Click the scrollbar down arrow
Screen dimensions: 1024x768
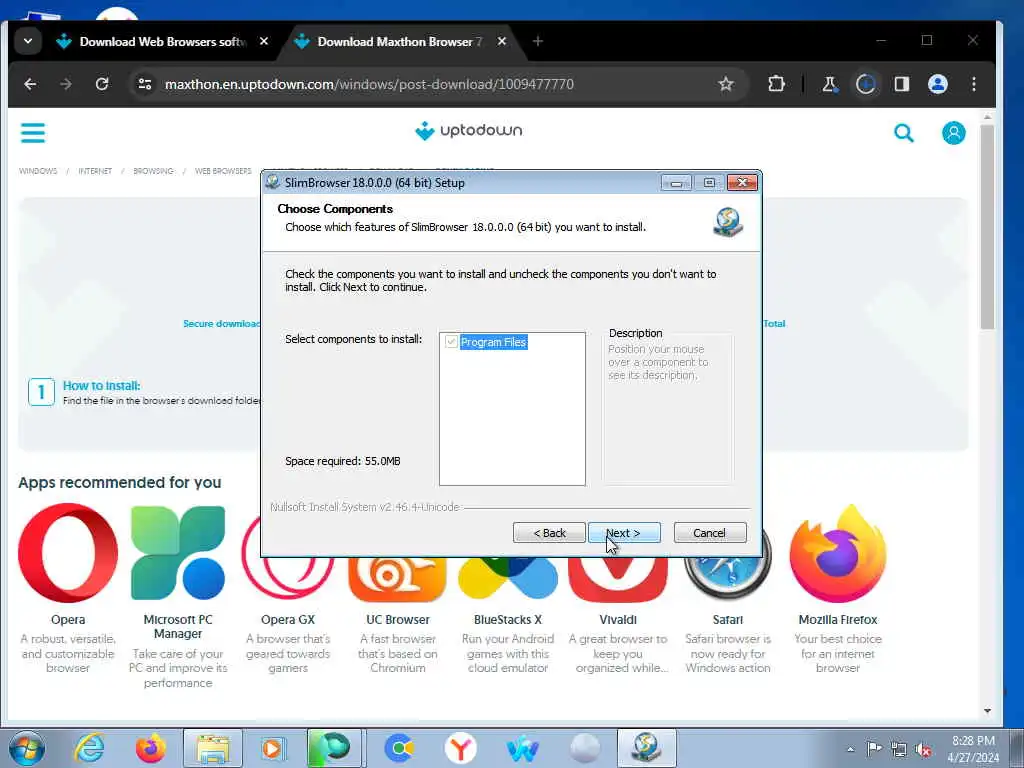tap(987, 711)
